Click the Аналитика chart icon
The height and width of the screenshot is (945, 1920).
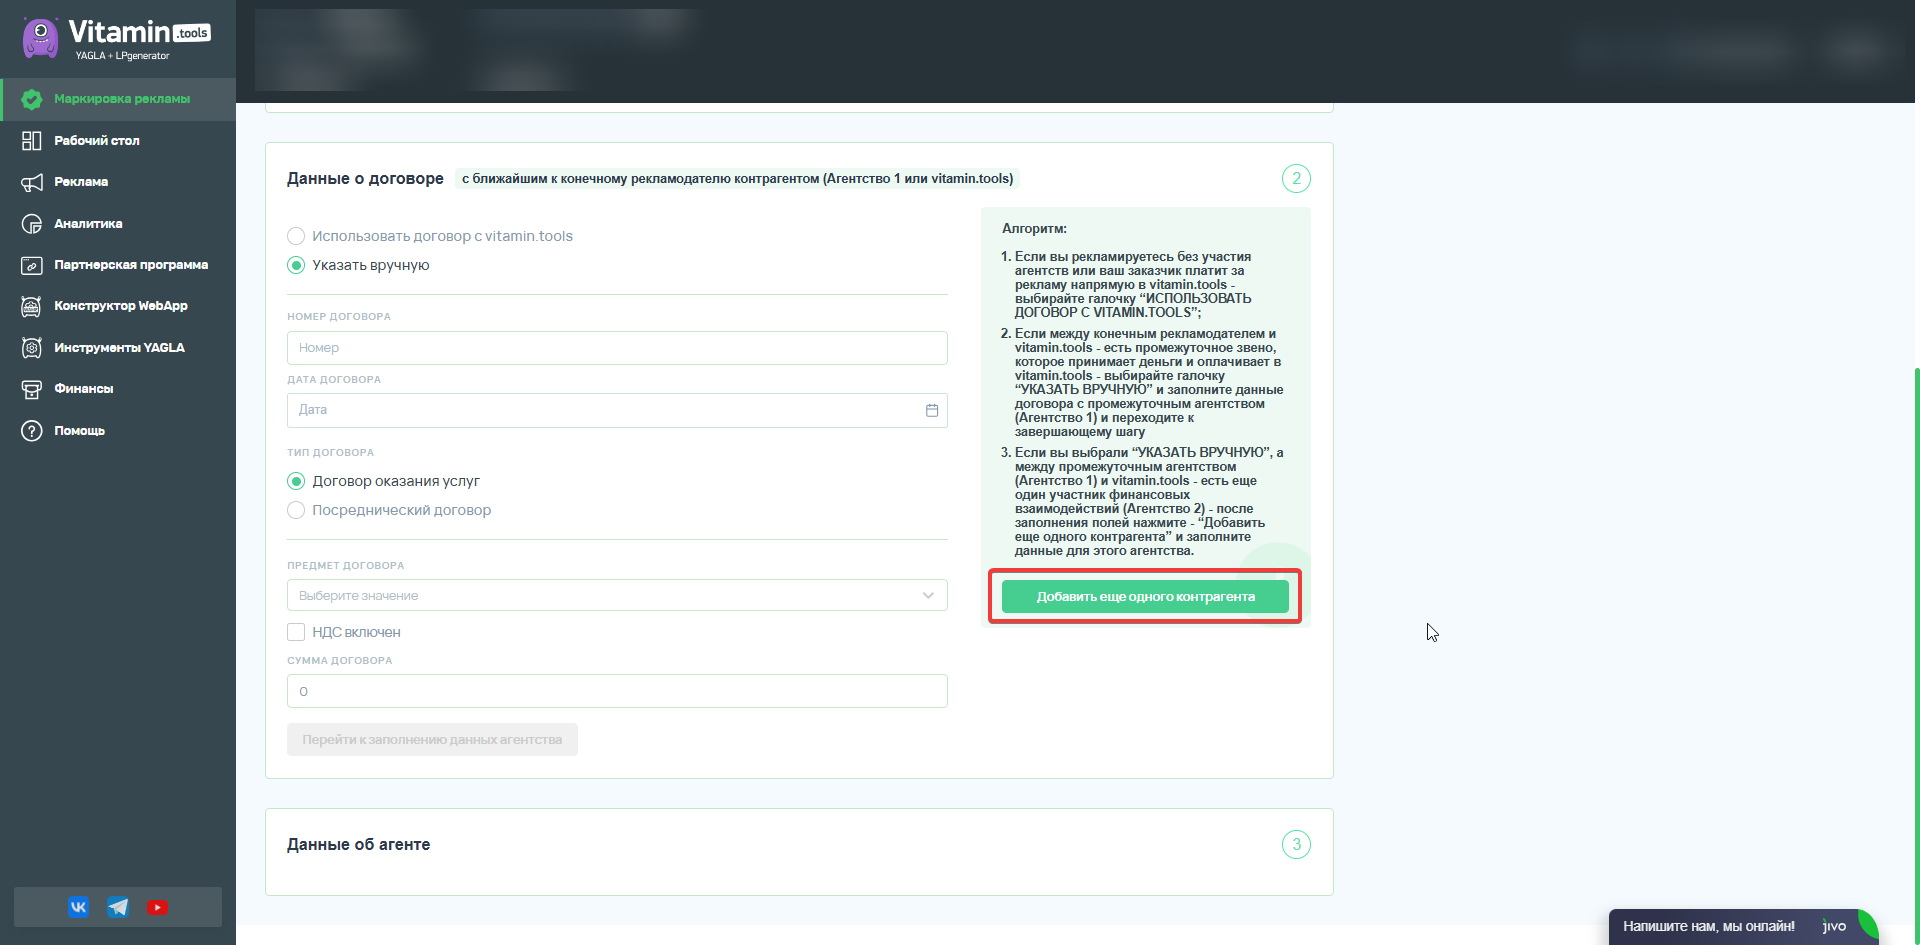point(32,224)
